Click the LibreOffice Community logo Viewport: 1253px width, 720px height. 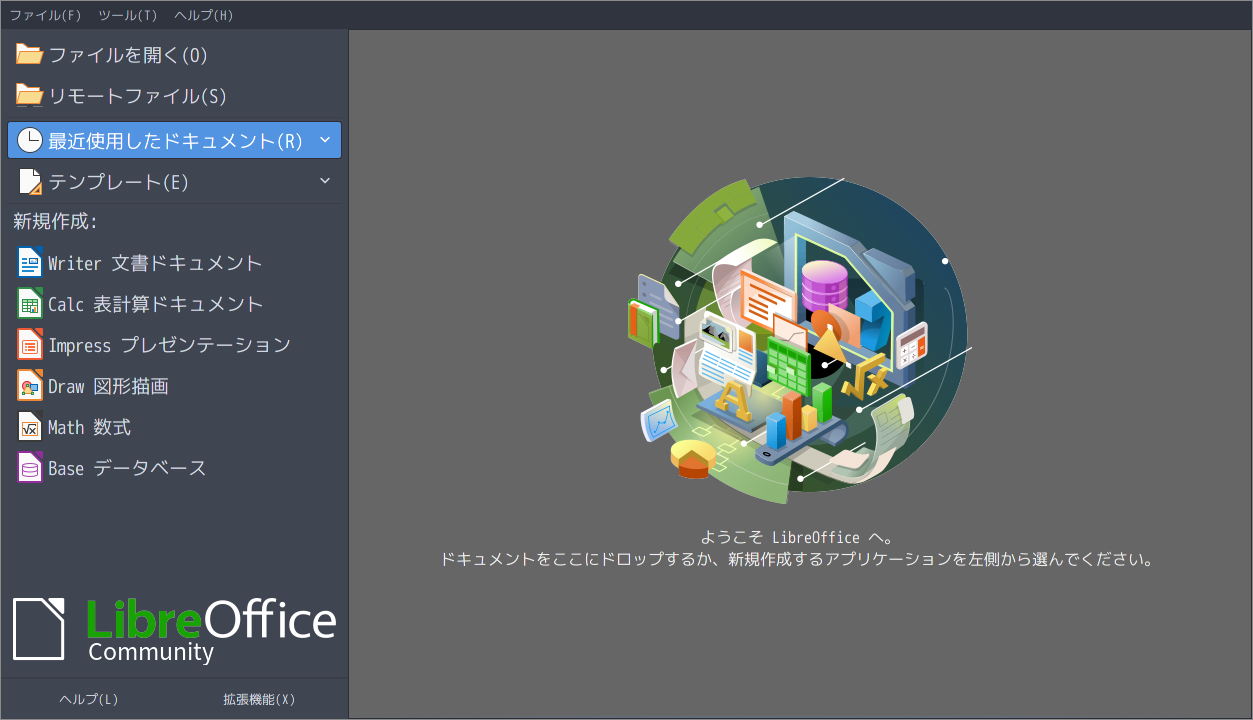point(174,630)
